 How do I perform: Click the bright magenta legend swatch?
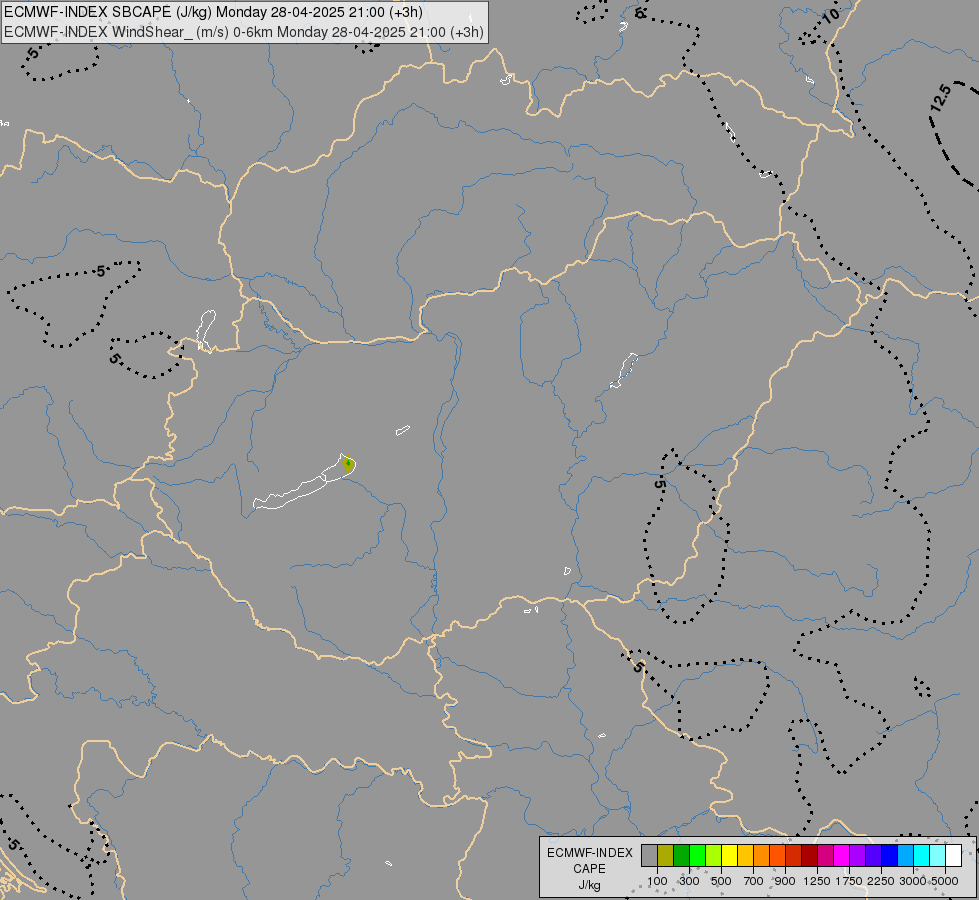842,856
